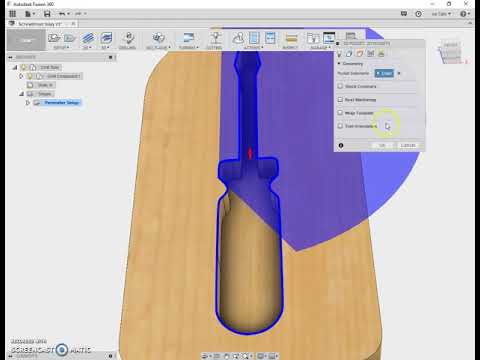Click the Drilling tool icon
Viewport: 480px width, 360px height.
click(128, 38)
